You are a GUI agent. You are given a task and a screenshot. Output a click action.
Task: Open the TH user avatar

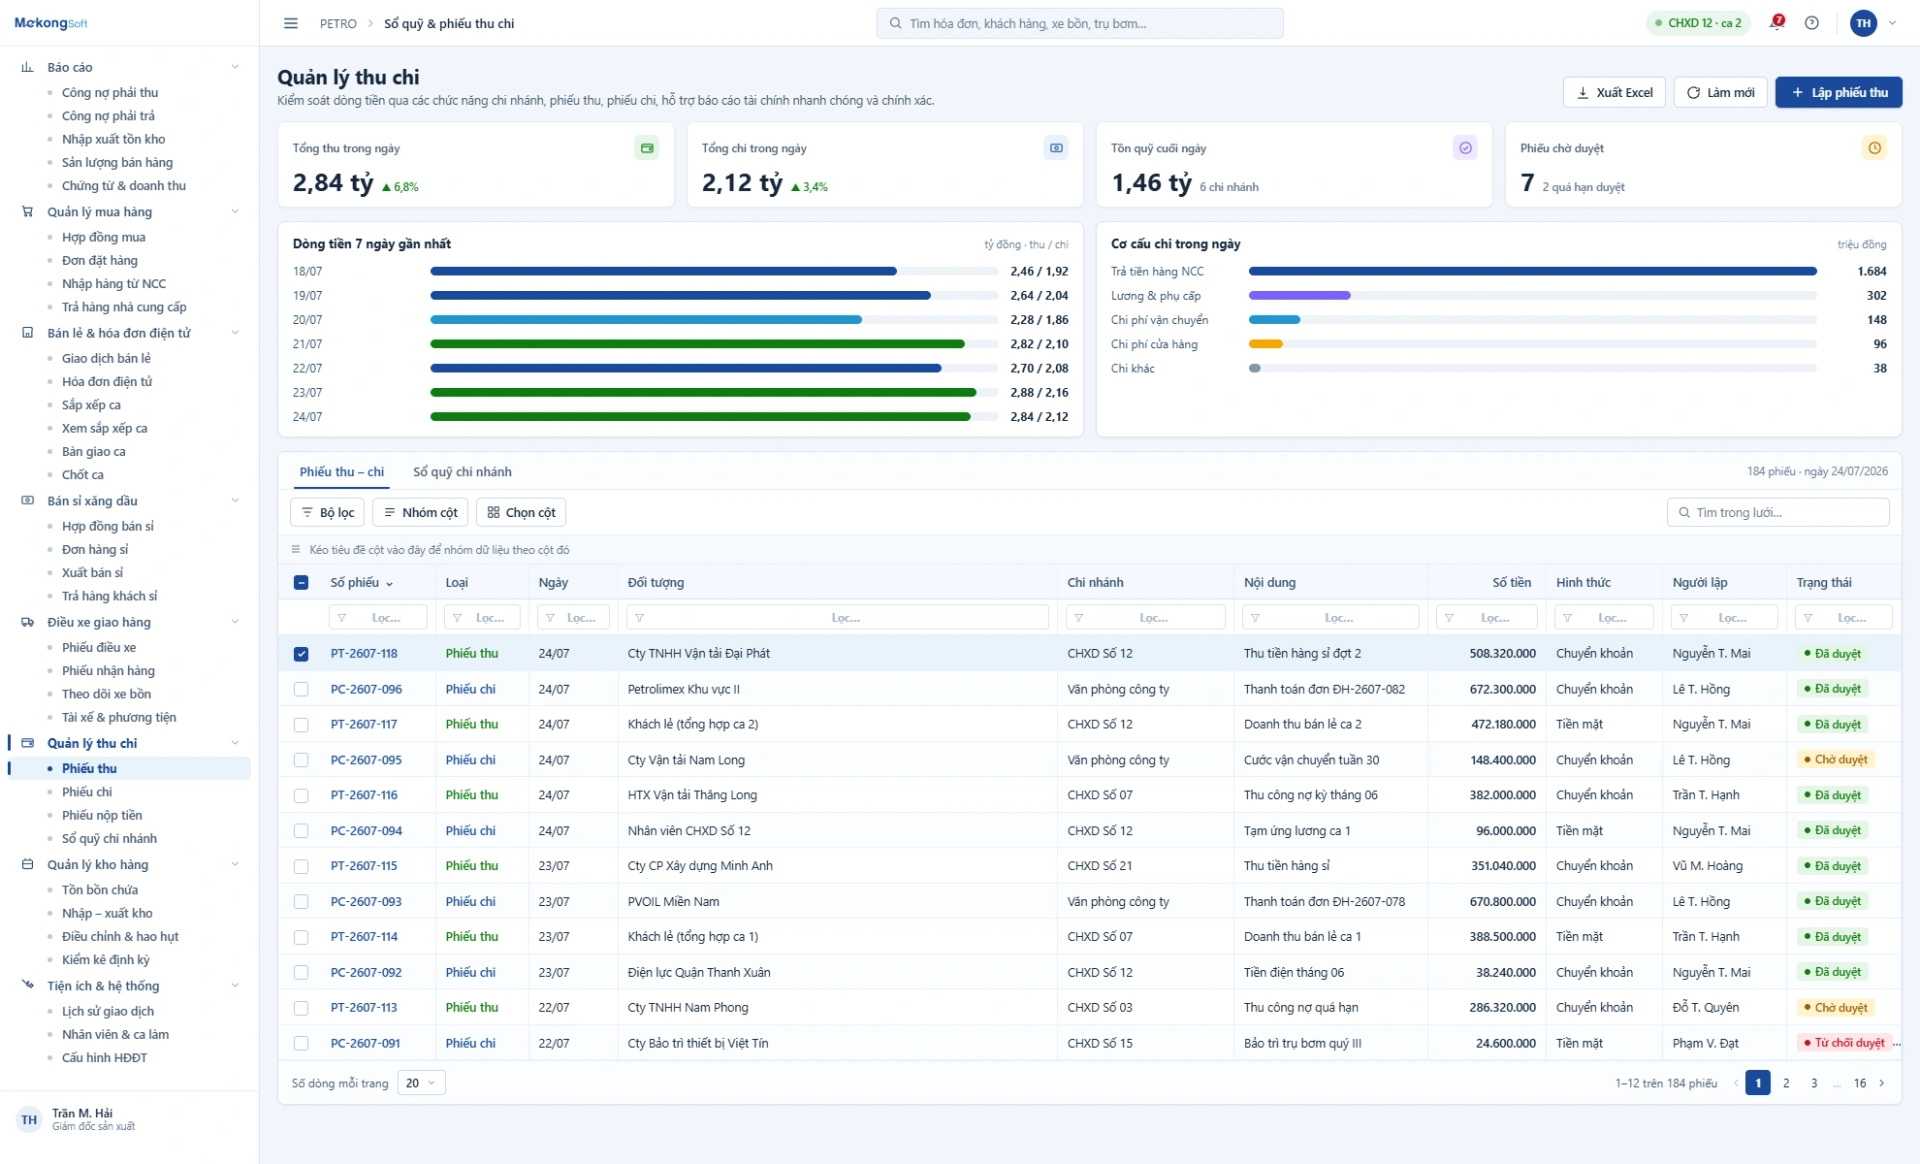point(1863,23)
